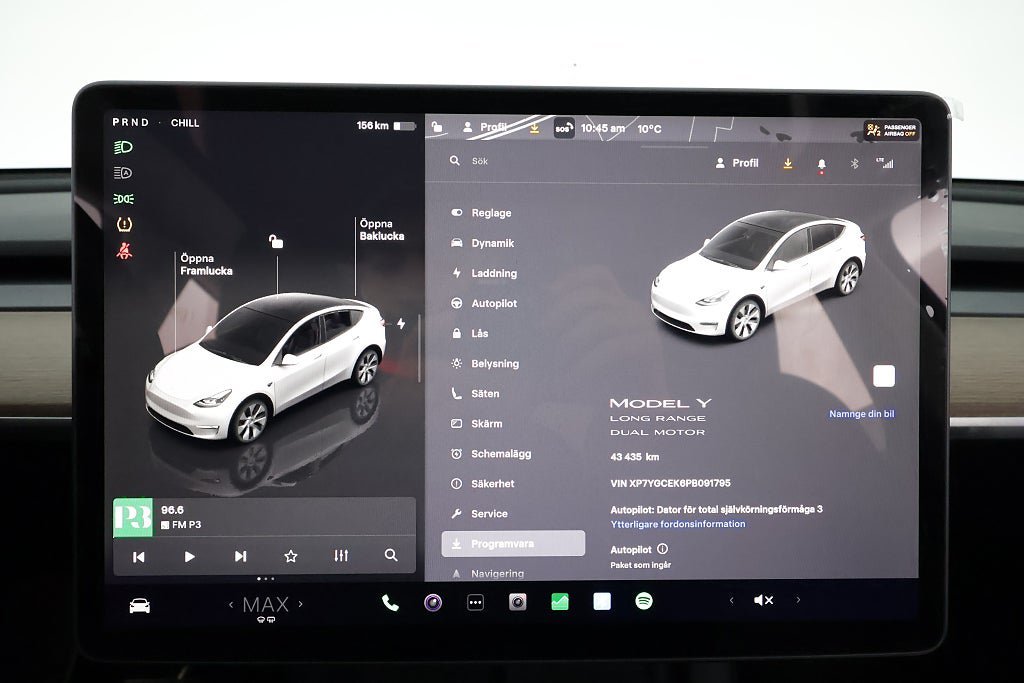Open the dashcam camera app

point(517,602)
